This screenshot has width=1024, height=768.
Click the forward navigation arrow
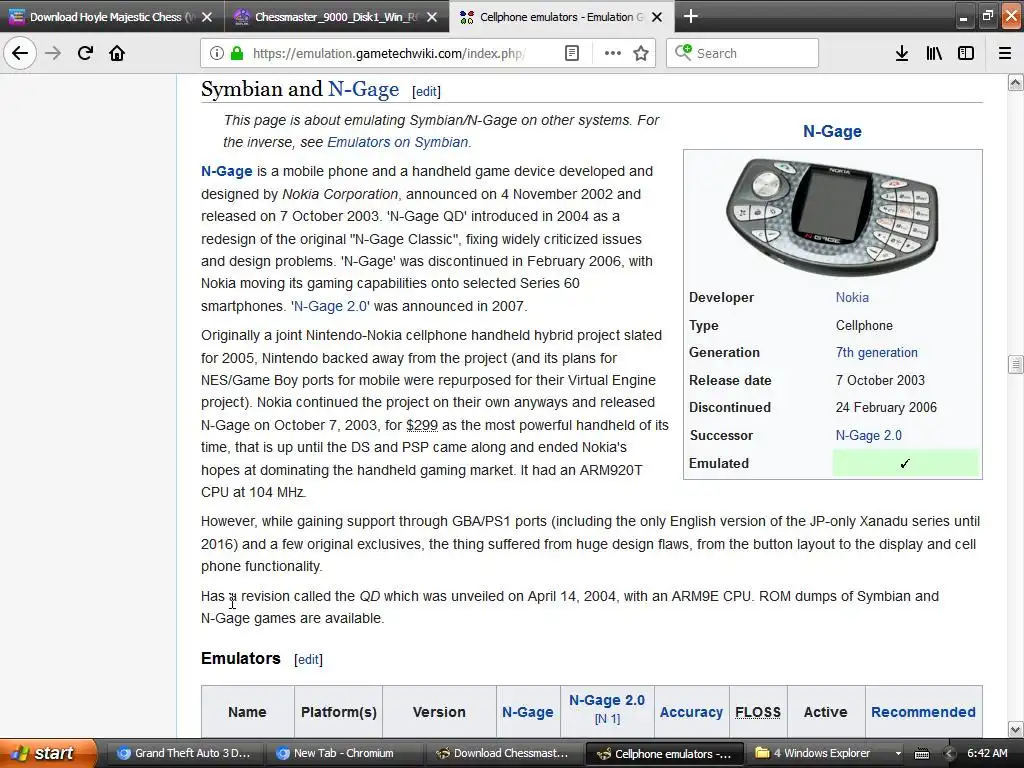pos(53,53)
